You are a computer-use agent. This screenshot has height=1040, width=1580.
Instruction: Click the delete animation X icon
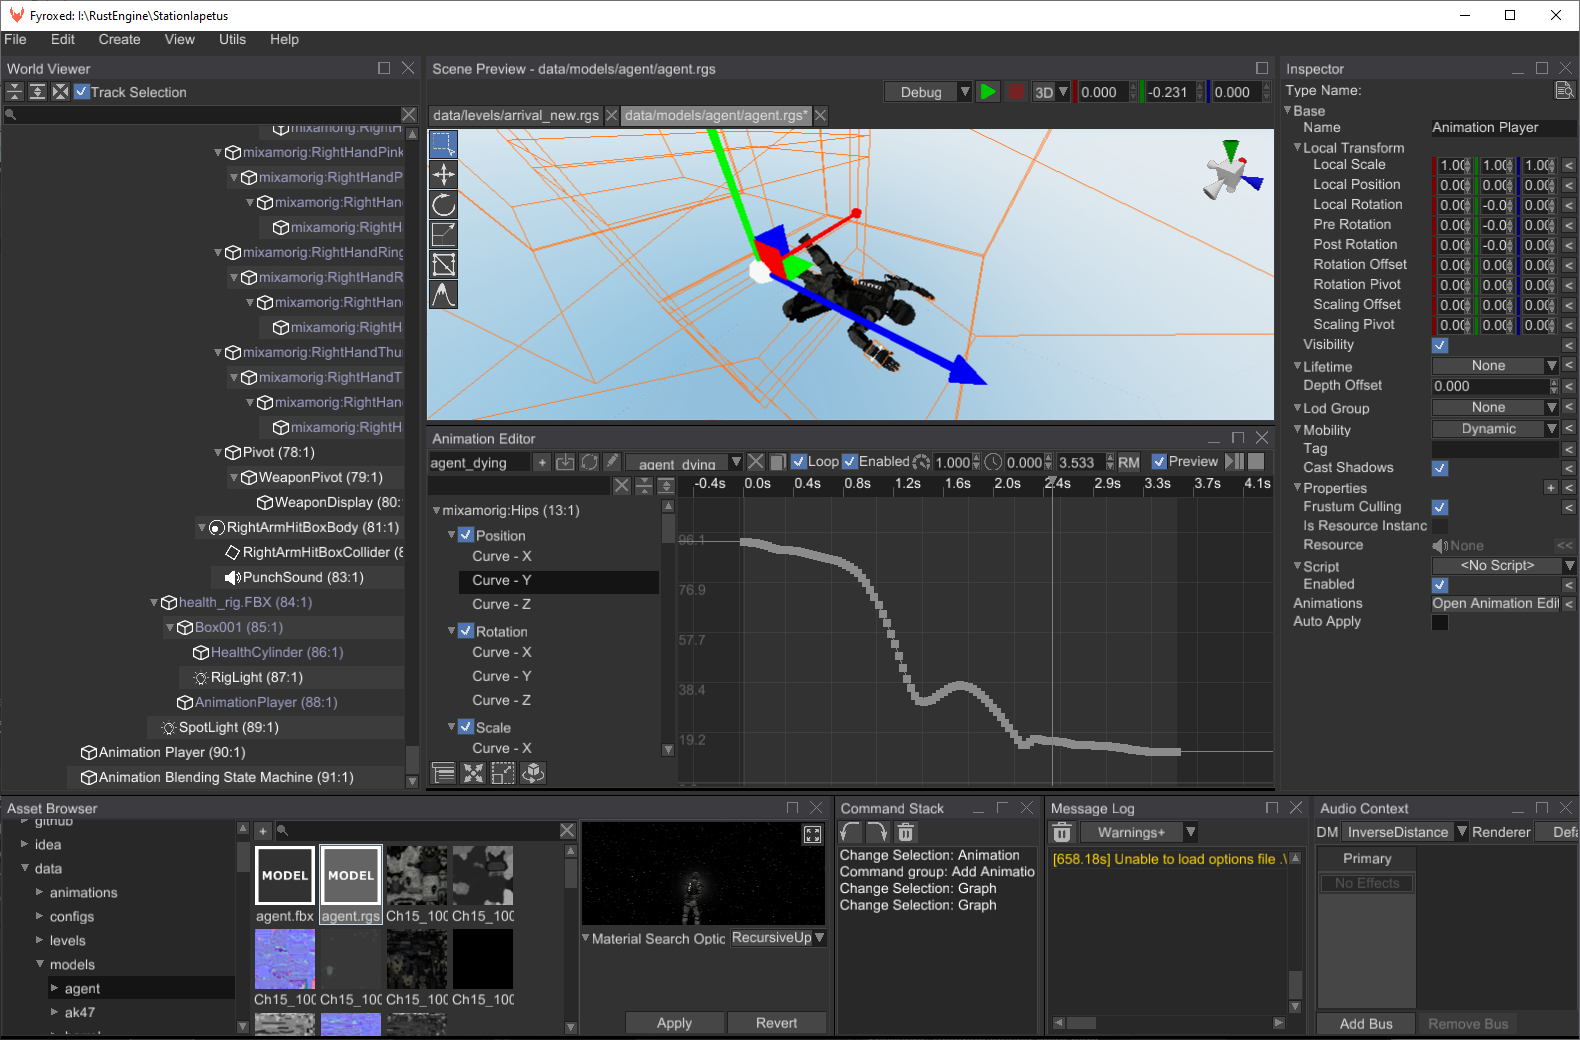click(x=756, y=462)
